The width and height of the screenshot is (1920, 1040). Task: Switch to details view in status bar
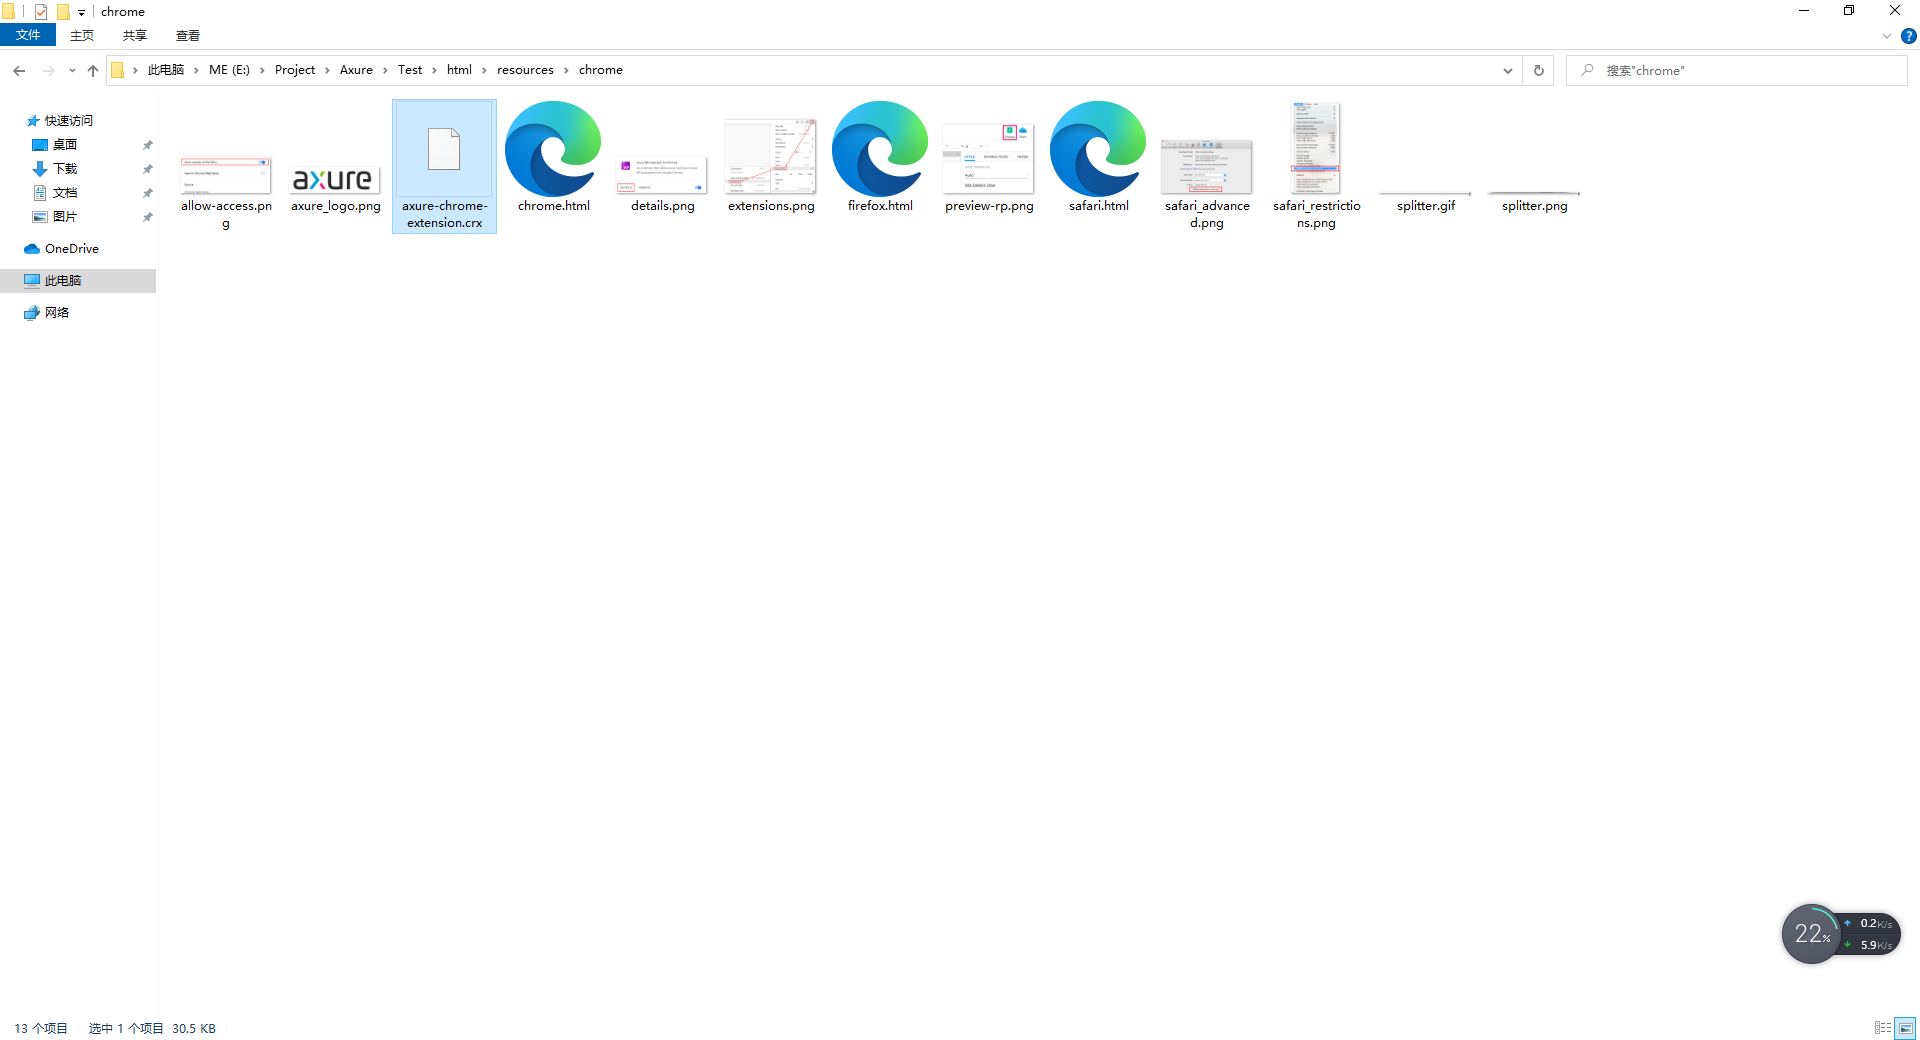click(x=1885, y=1028)
